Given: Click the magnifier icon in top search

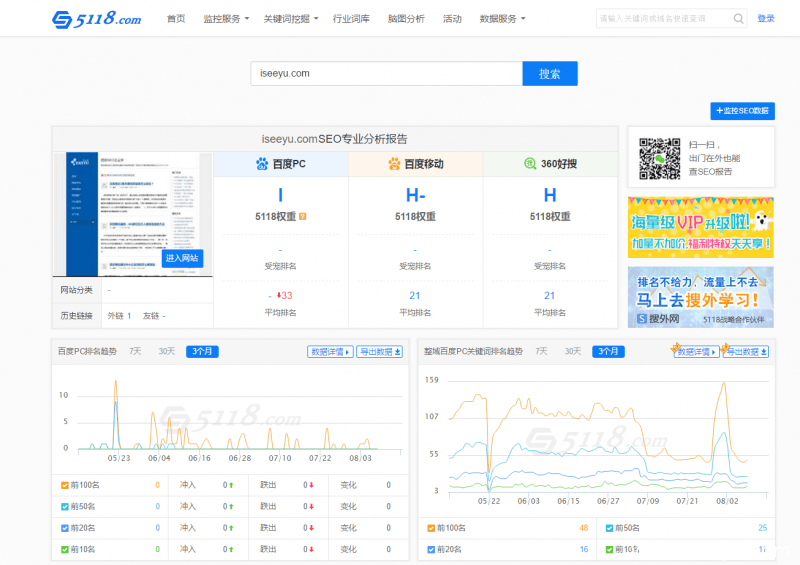Looking at the screenshot, I should pyautogui.click(x=738, y=19).
